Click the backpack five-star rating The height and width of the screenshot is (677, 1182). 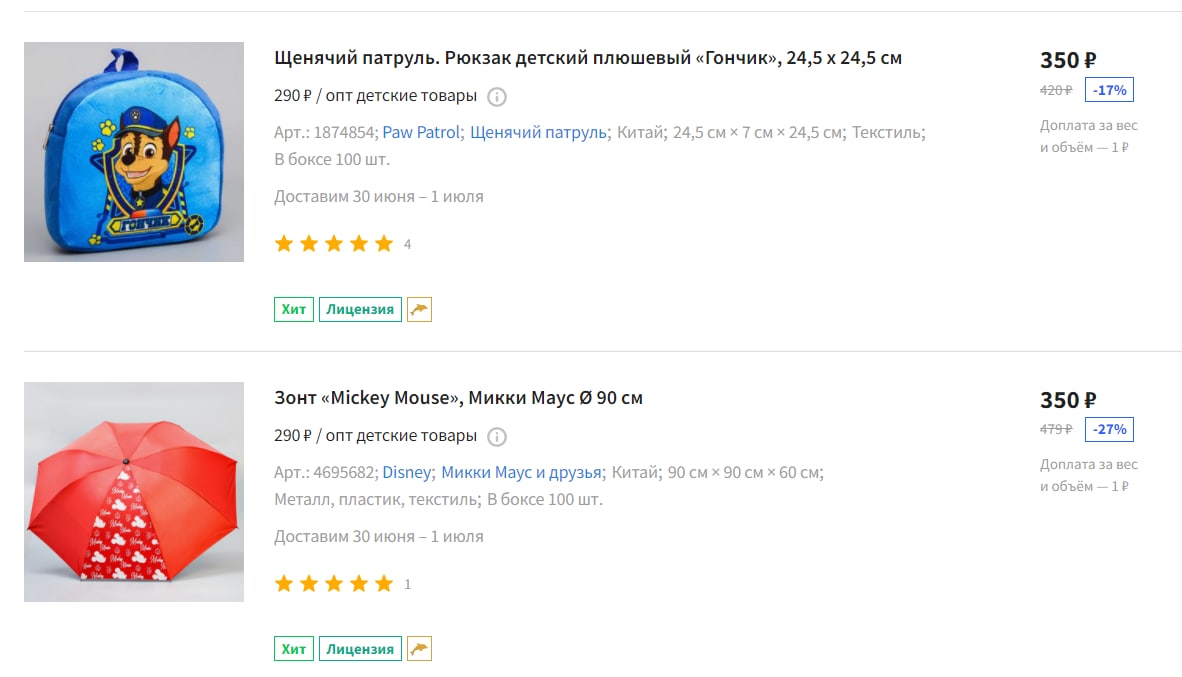pos(334,244)
